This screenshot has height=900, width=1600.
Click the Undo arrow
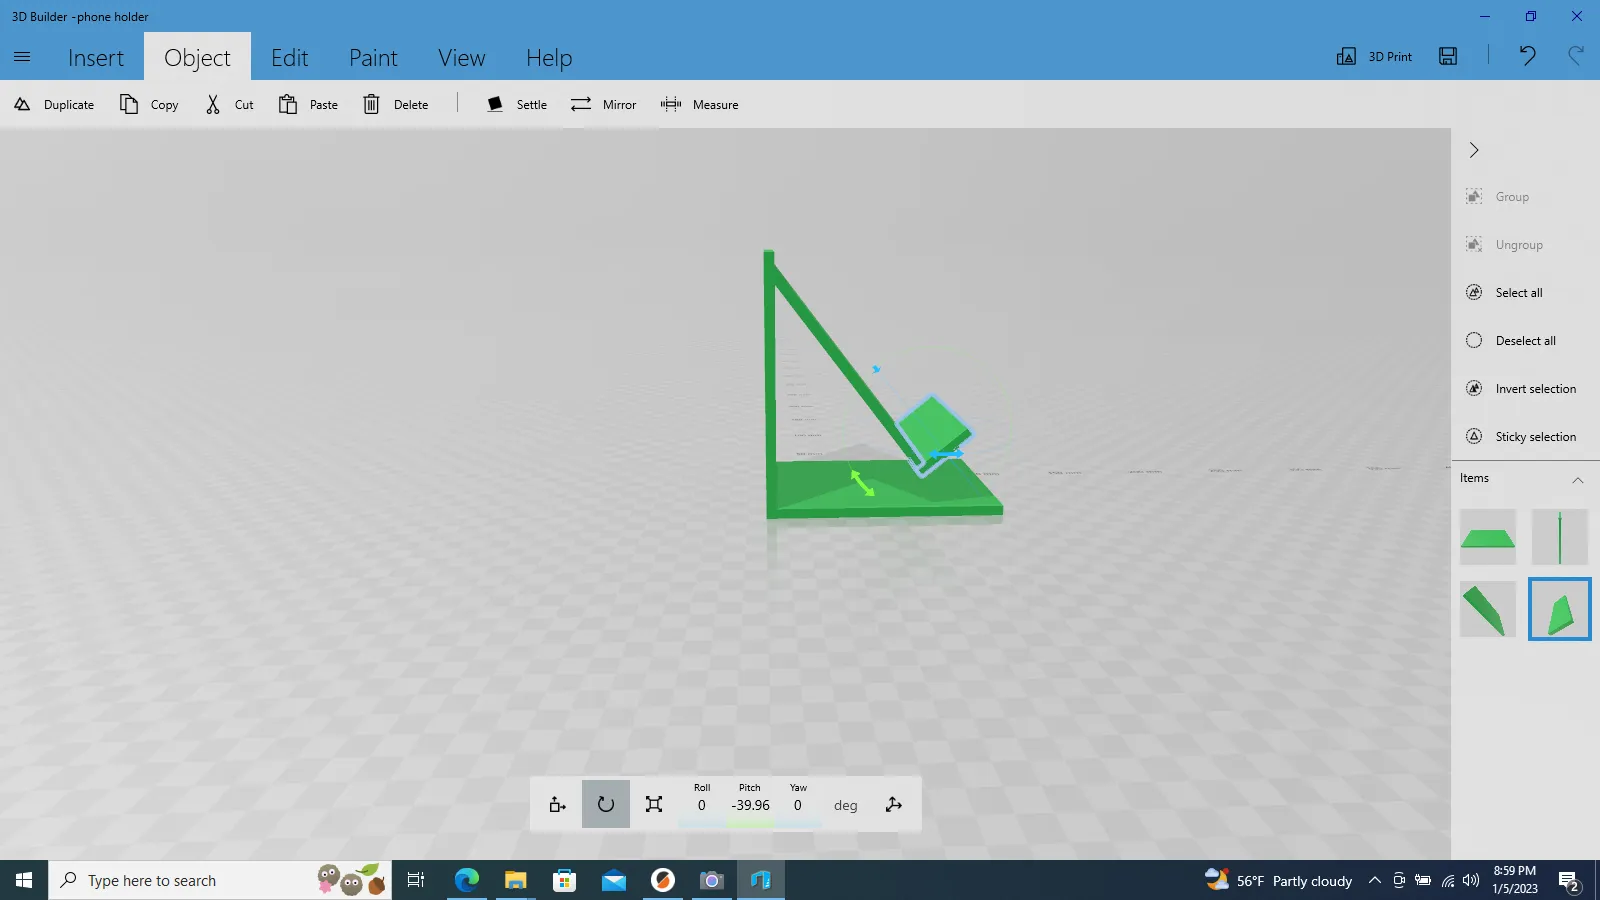click(1527, 56)
